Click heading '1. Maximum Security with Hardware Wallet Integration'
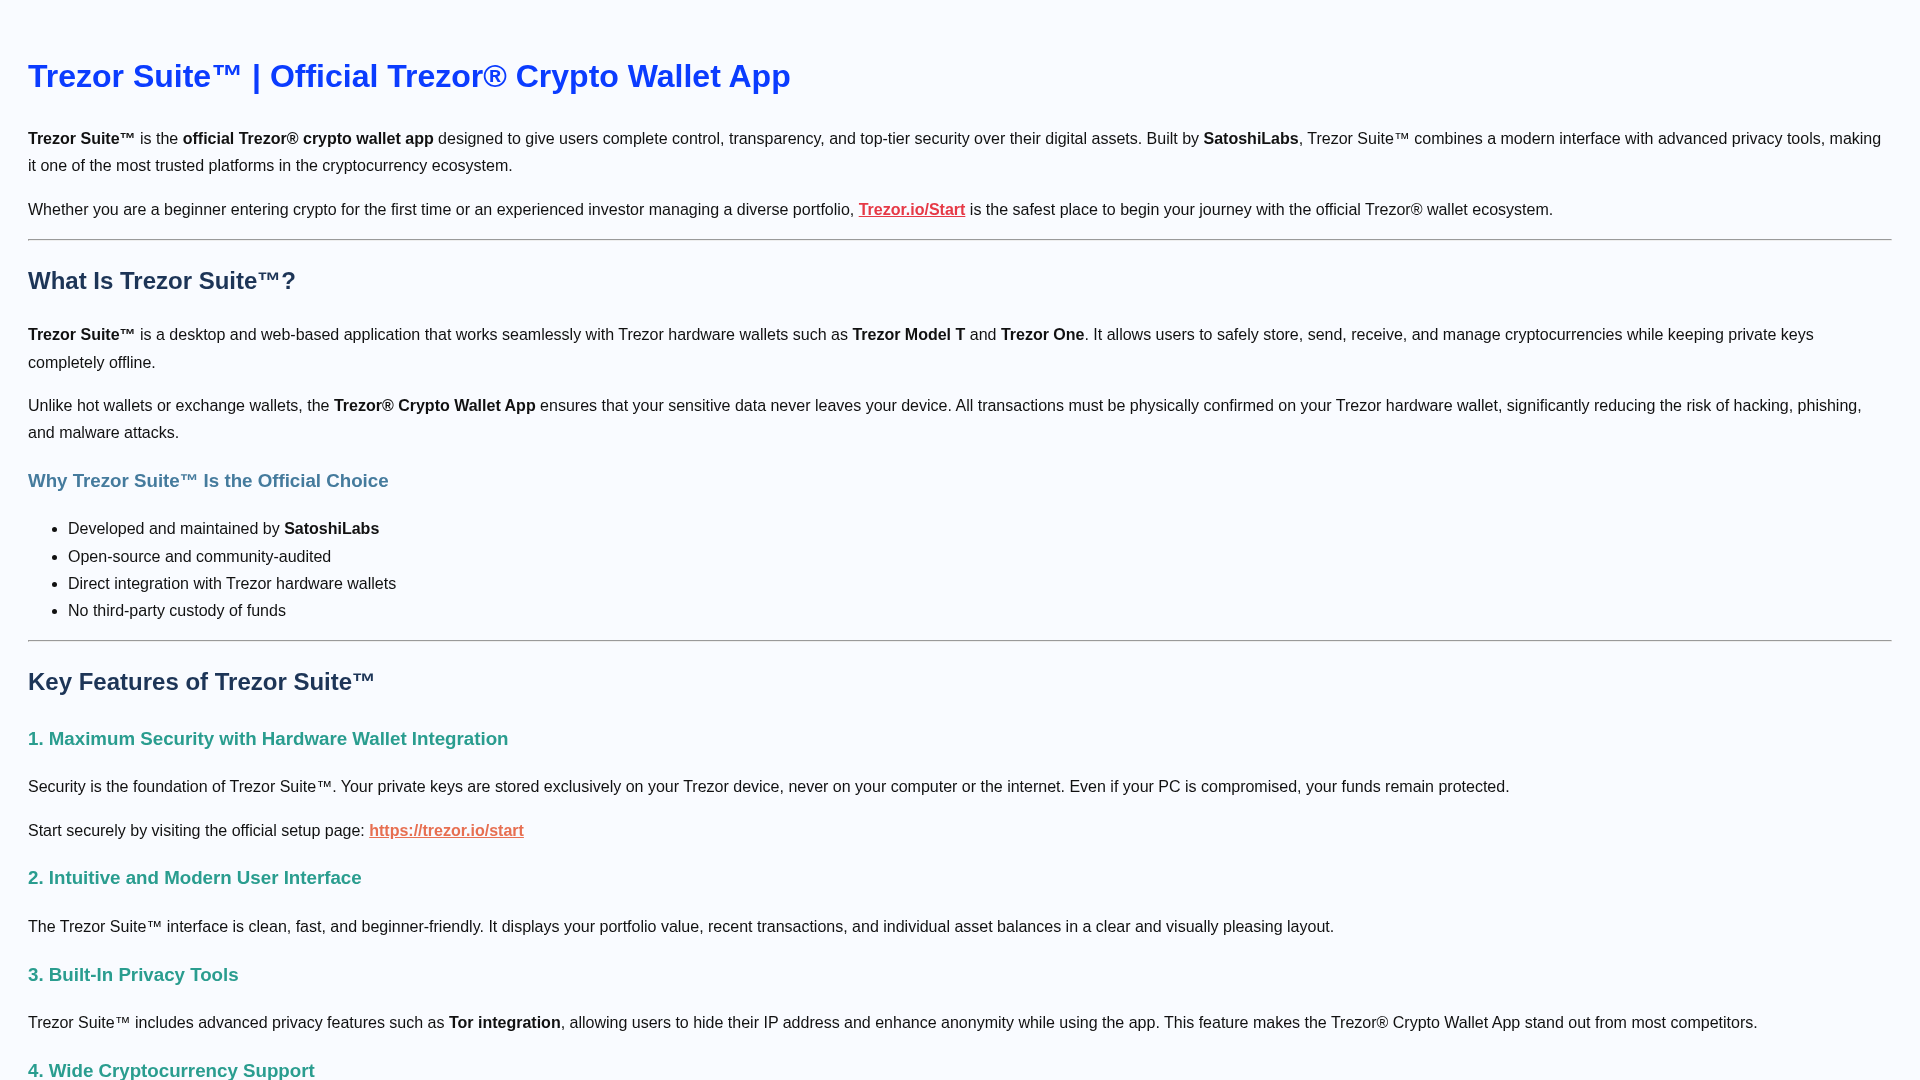 click(268, 739)
